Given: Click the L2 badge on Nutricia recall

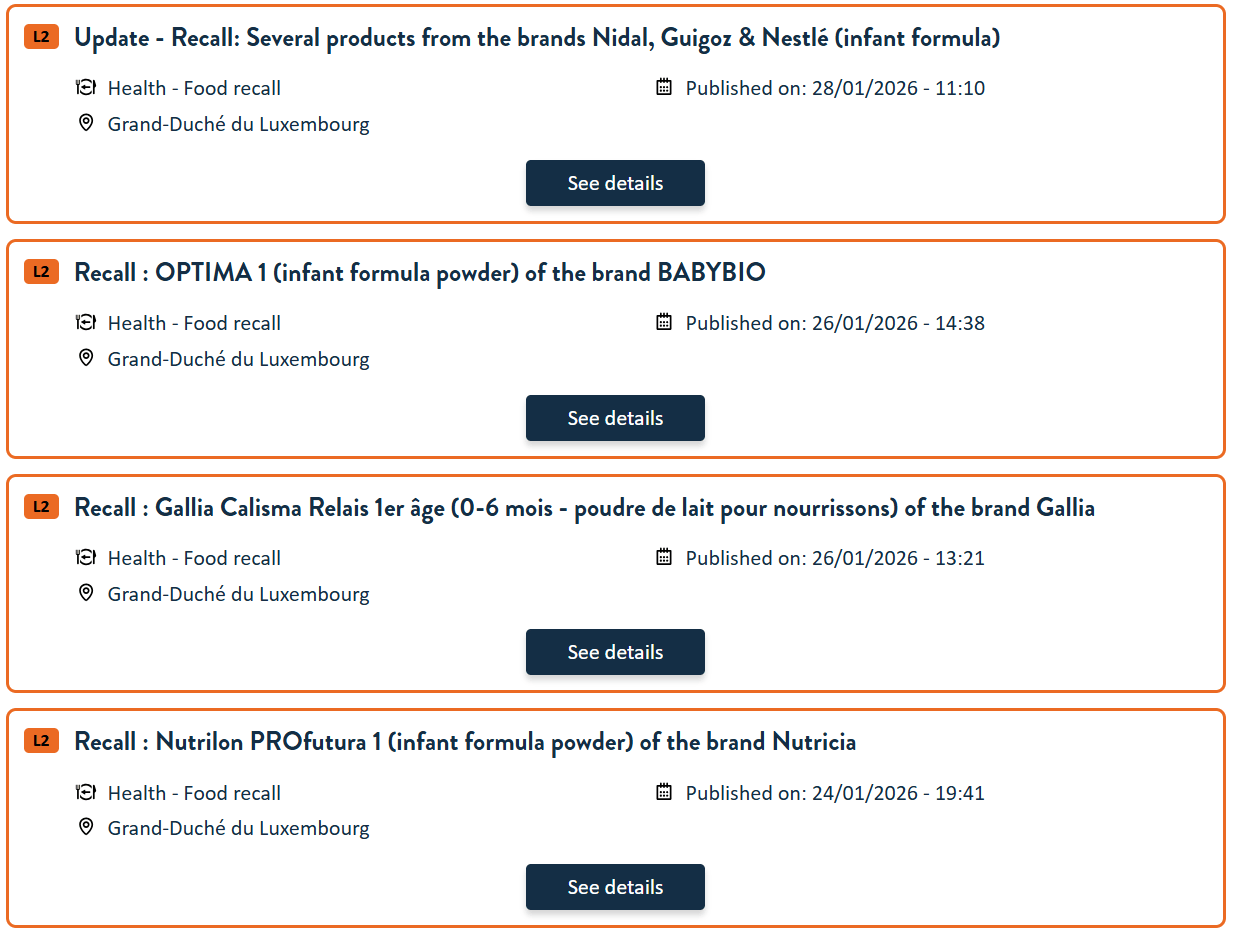Looking at the screenshot, I should point(41,741).
